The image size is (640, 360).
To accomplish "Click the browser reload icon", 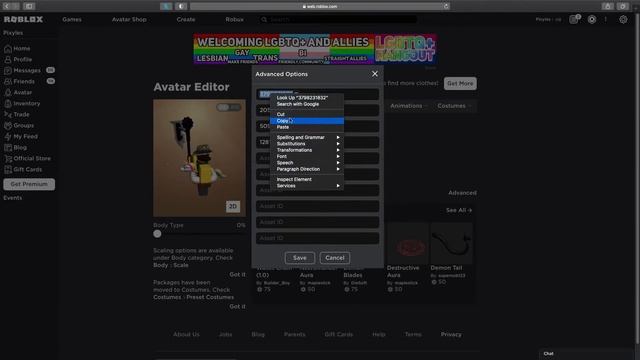I will point(446,6).
